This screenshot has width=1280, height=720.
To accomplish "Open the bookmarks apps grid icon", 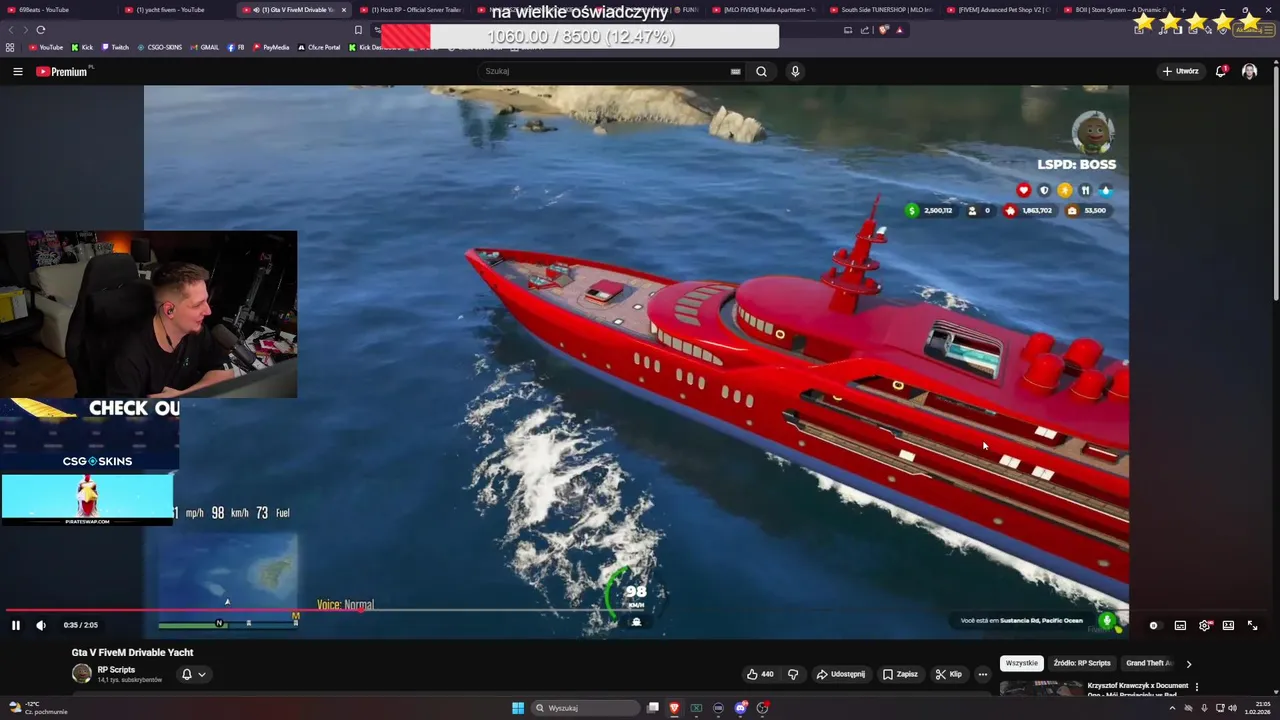I will pyautogui.click(x=10, y=47).
